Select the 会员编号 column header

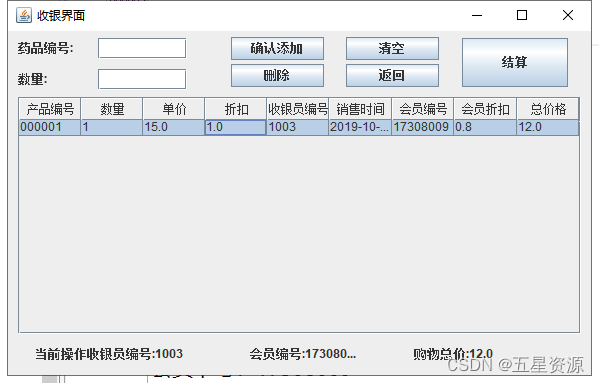coord(423,109)
